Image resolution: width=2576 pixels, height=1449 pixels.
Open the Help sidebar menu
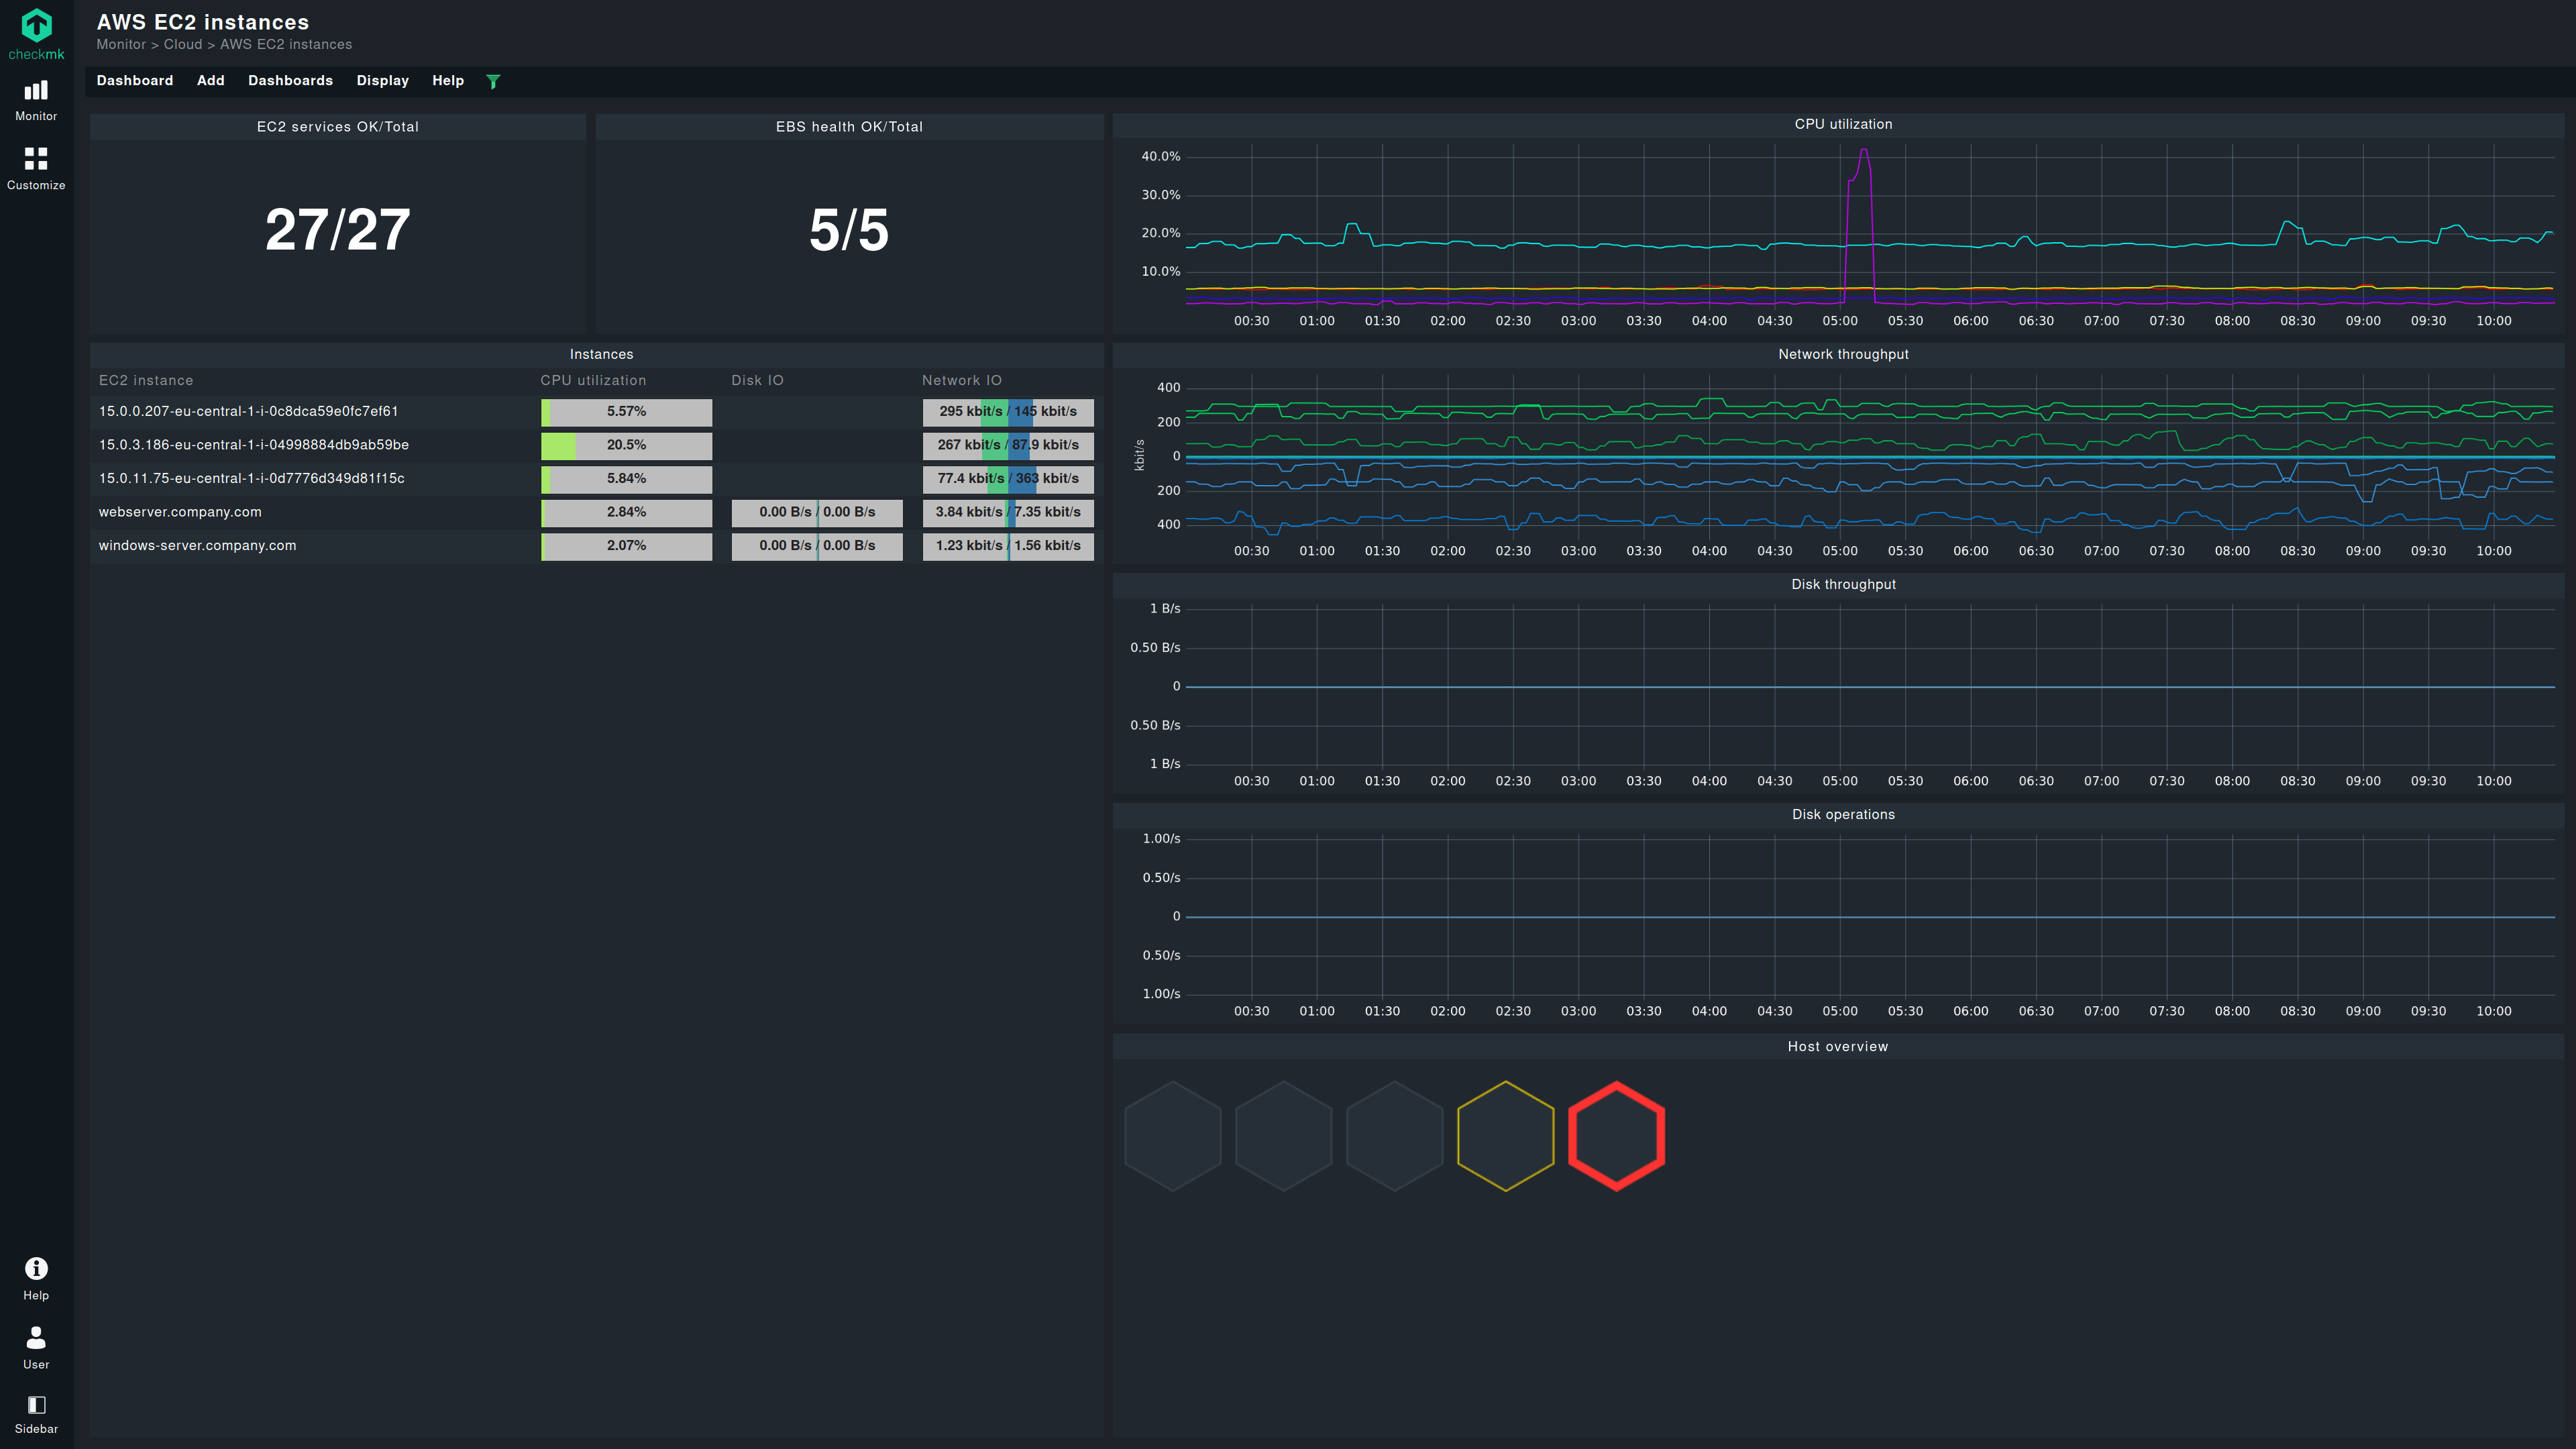click(36, 1279)
